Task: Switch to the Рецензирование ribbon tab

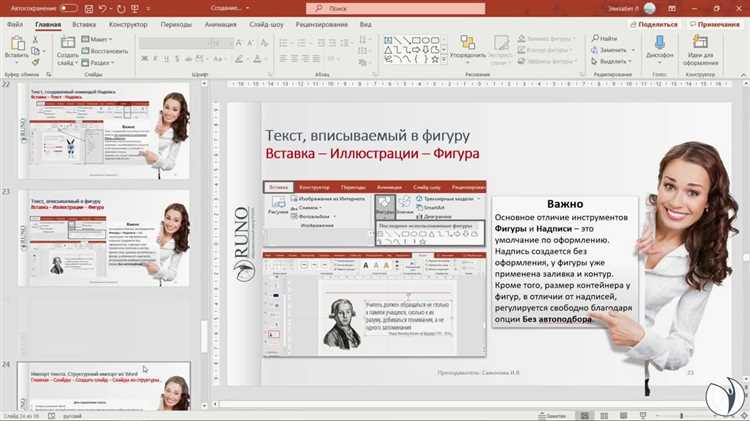Action: point(321,24)
